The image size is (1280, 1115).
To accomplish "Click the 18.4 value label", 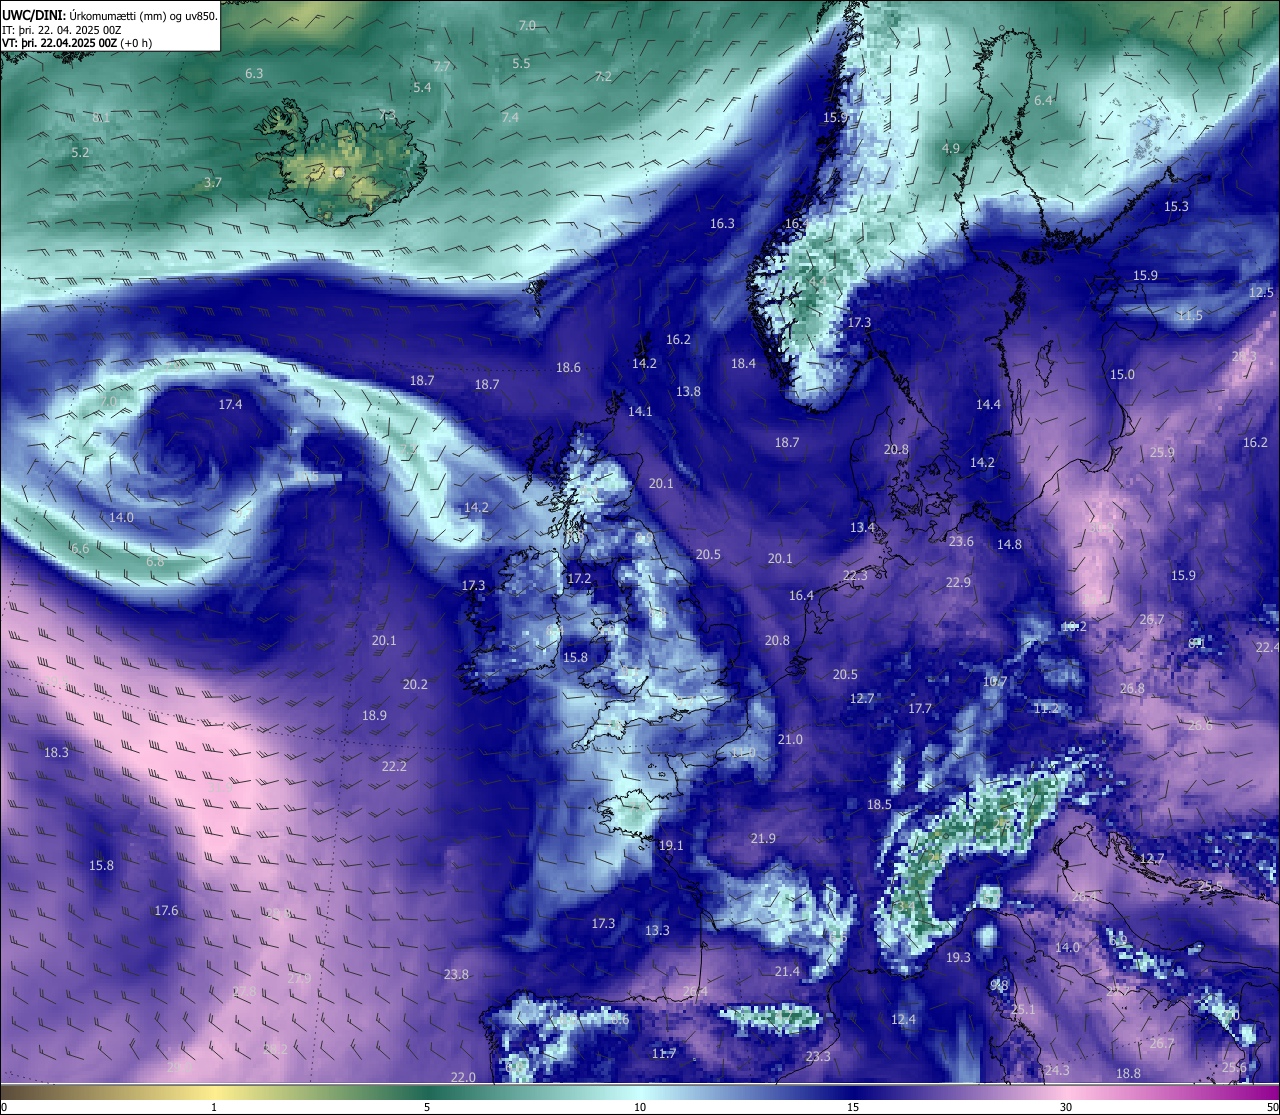I will (x=743, y=364).
